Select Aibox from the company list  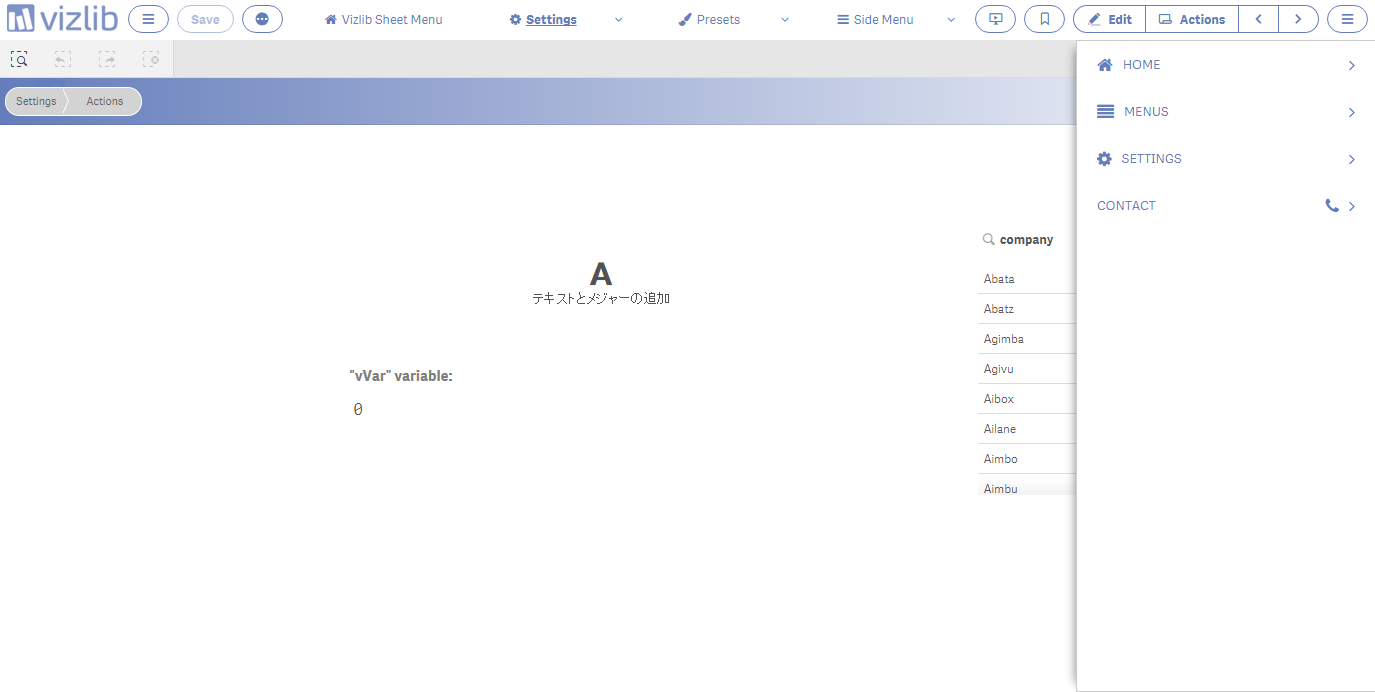(x=998, y=398)
